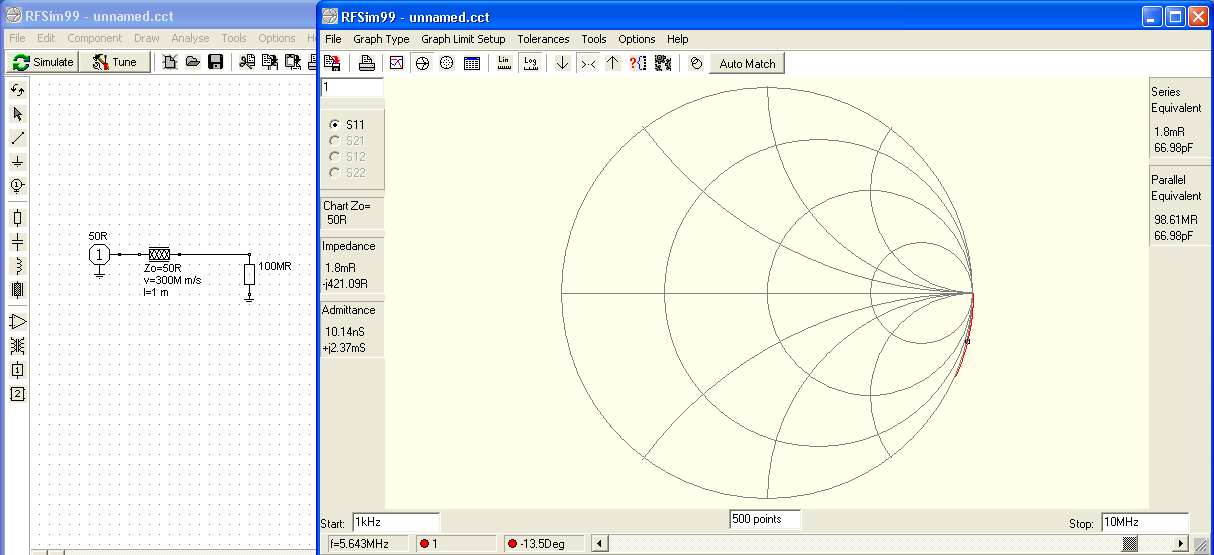Set logarithmic frequency scale with Log icon
This screenshot has height=555, width=1214.
click(531, 63)
